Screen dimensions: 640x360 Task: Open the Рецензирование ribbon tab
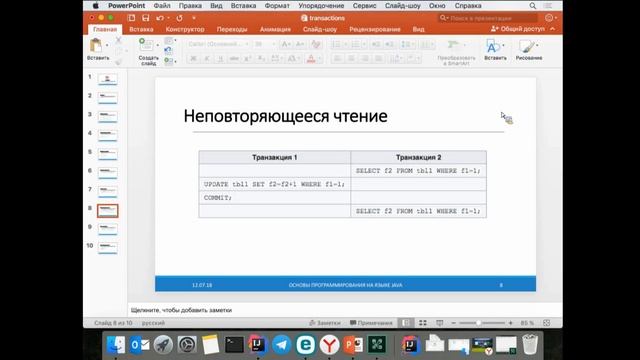[375, 29]
